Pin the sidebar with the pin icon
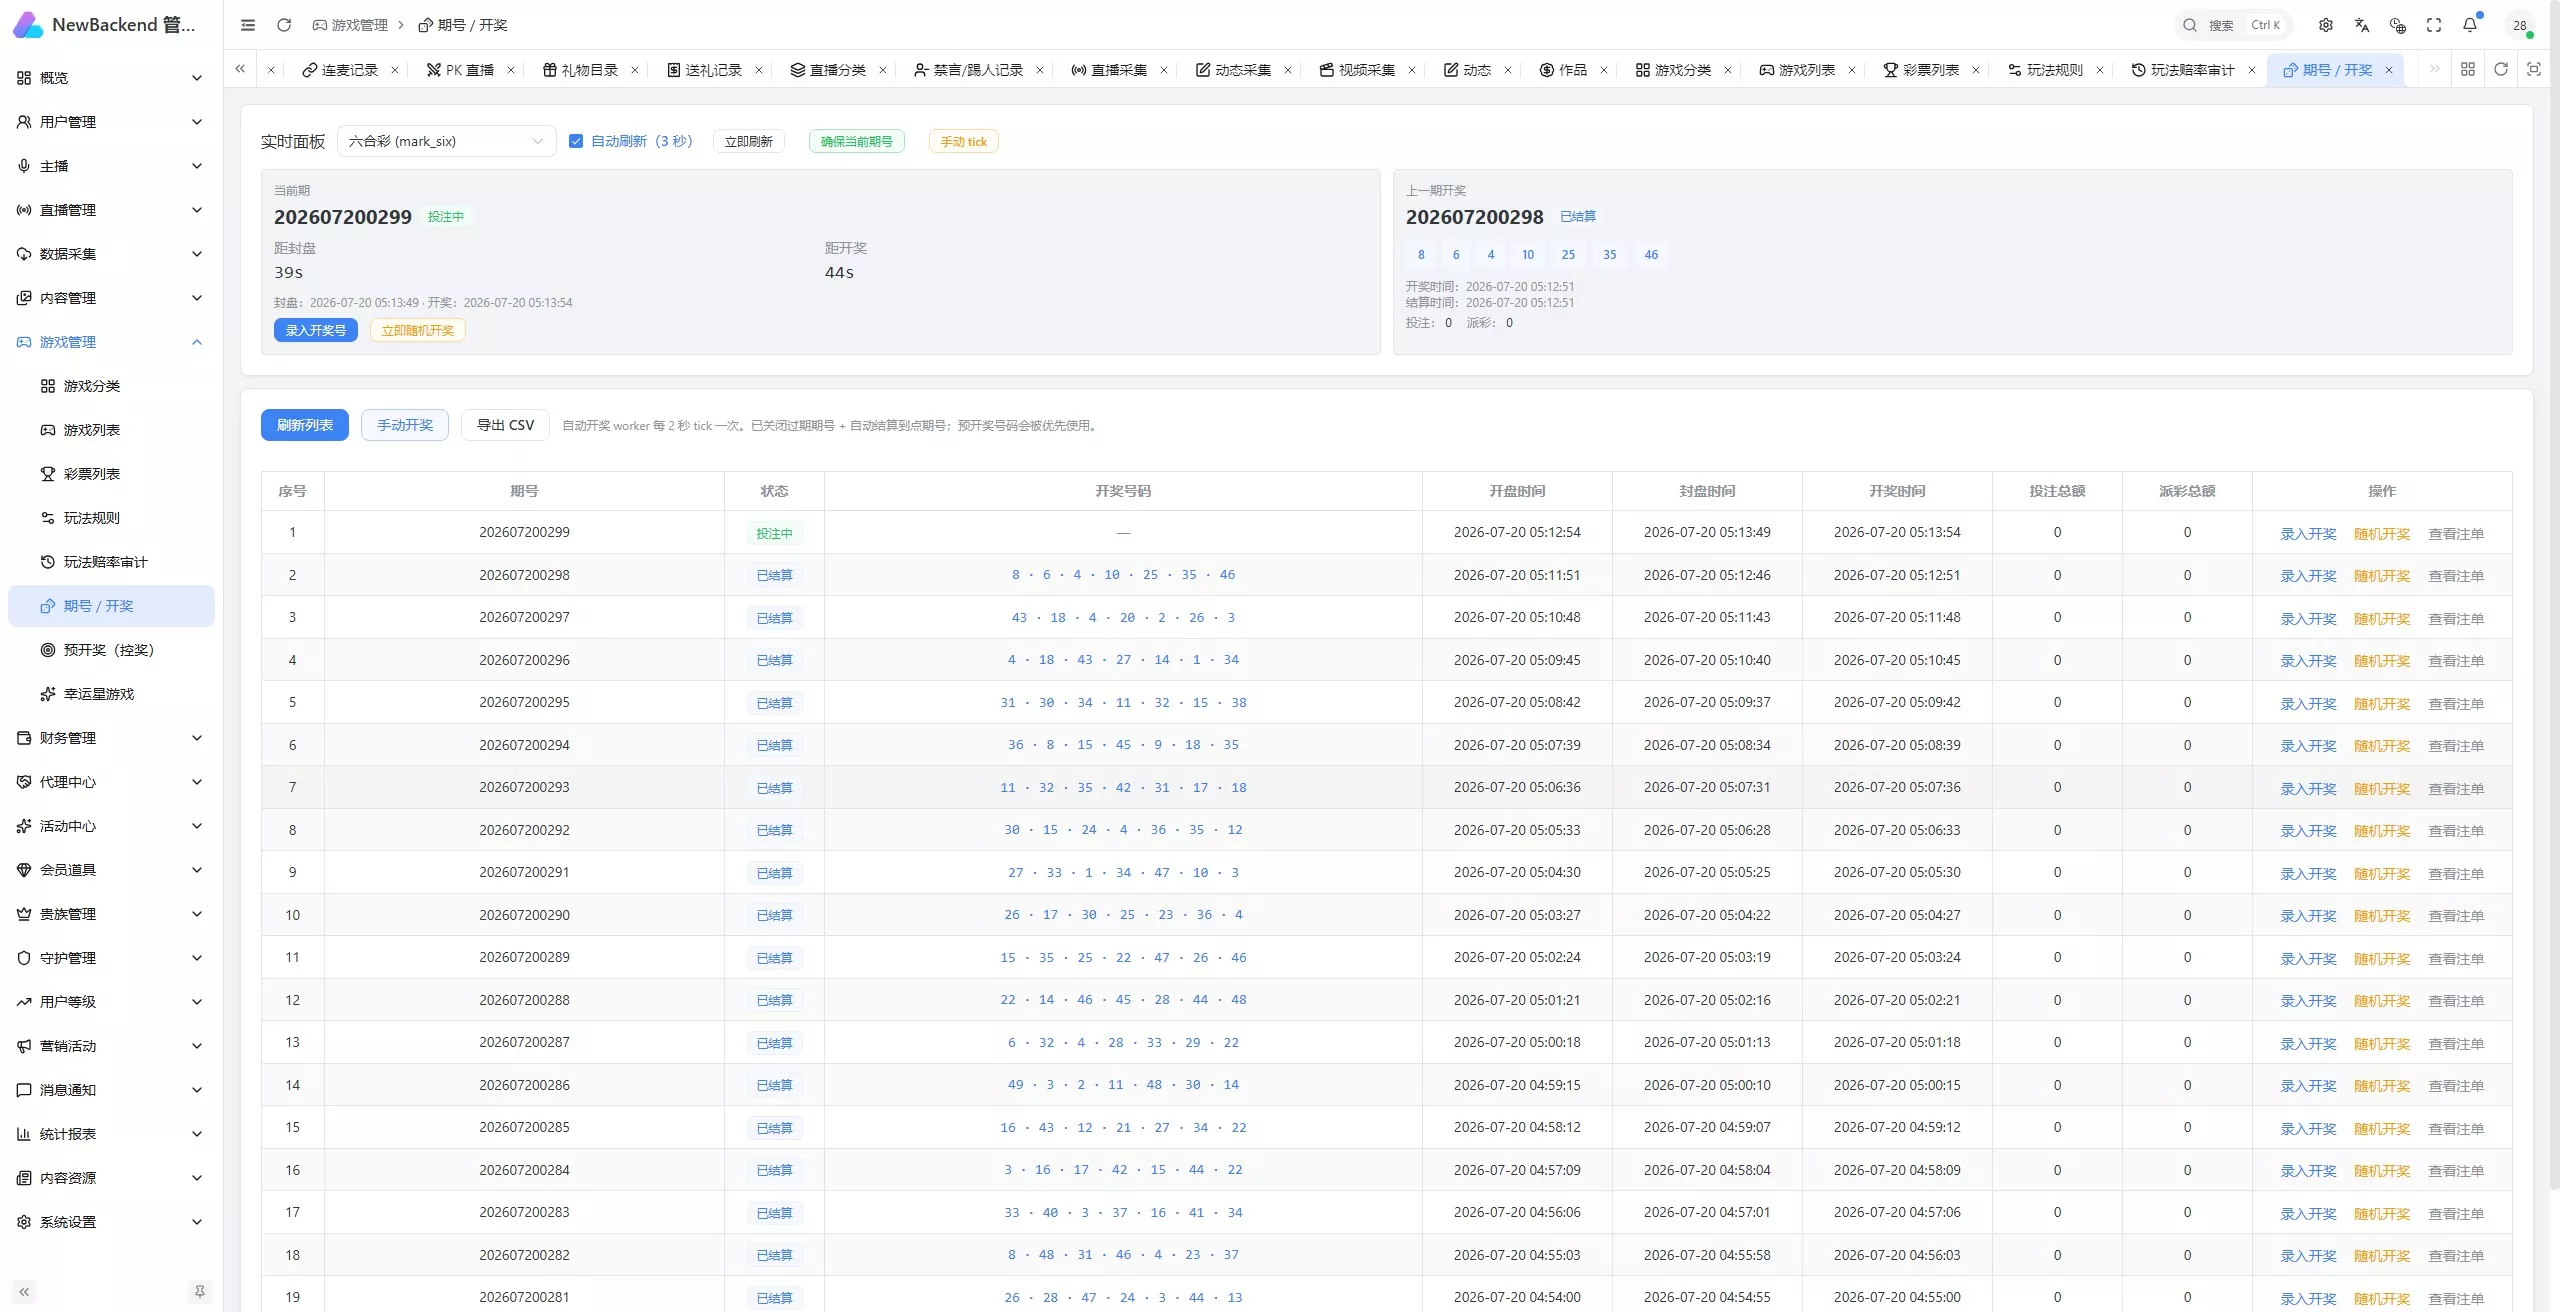The width and height of the screenshot is (2560, 1312). (x=199, y=1291)
